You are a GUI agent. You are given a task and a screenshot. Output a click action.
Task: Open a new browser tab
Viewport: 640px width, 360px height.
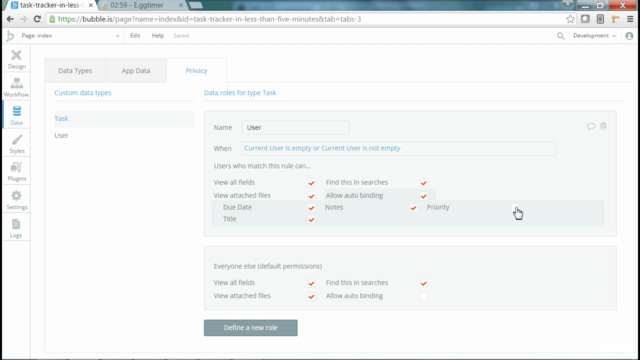196,5
